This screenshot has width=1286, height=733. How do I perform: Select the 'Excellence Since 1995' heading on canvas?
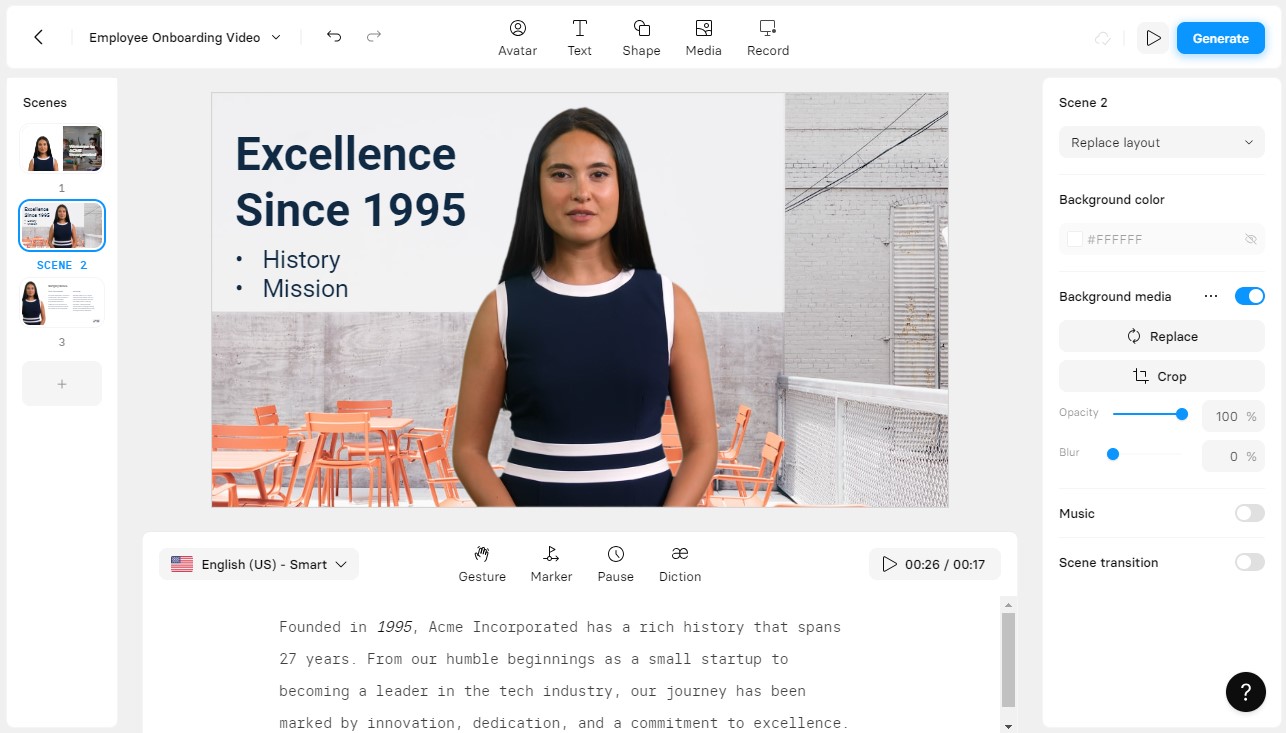tap(351, 182)
